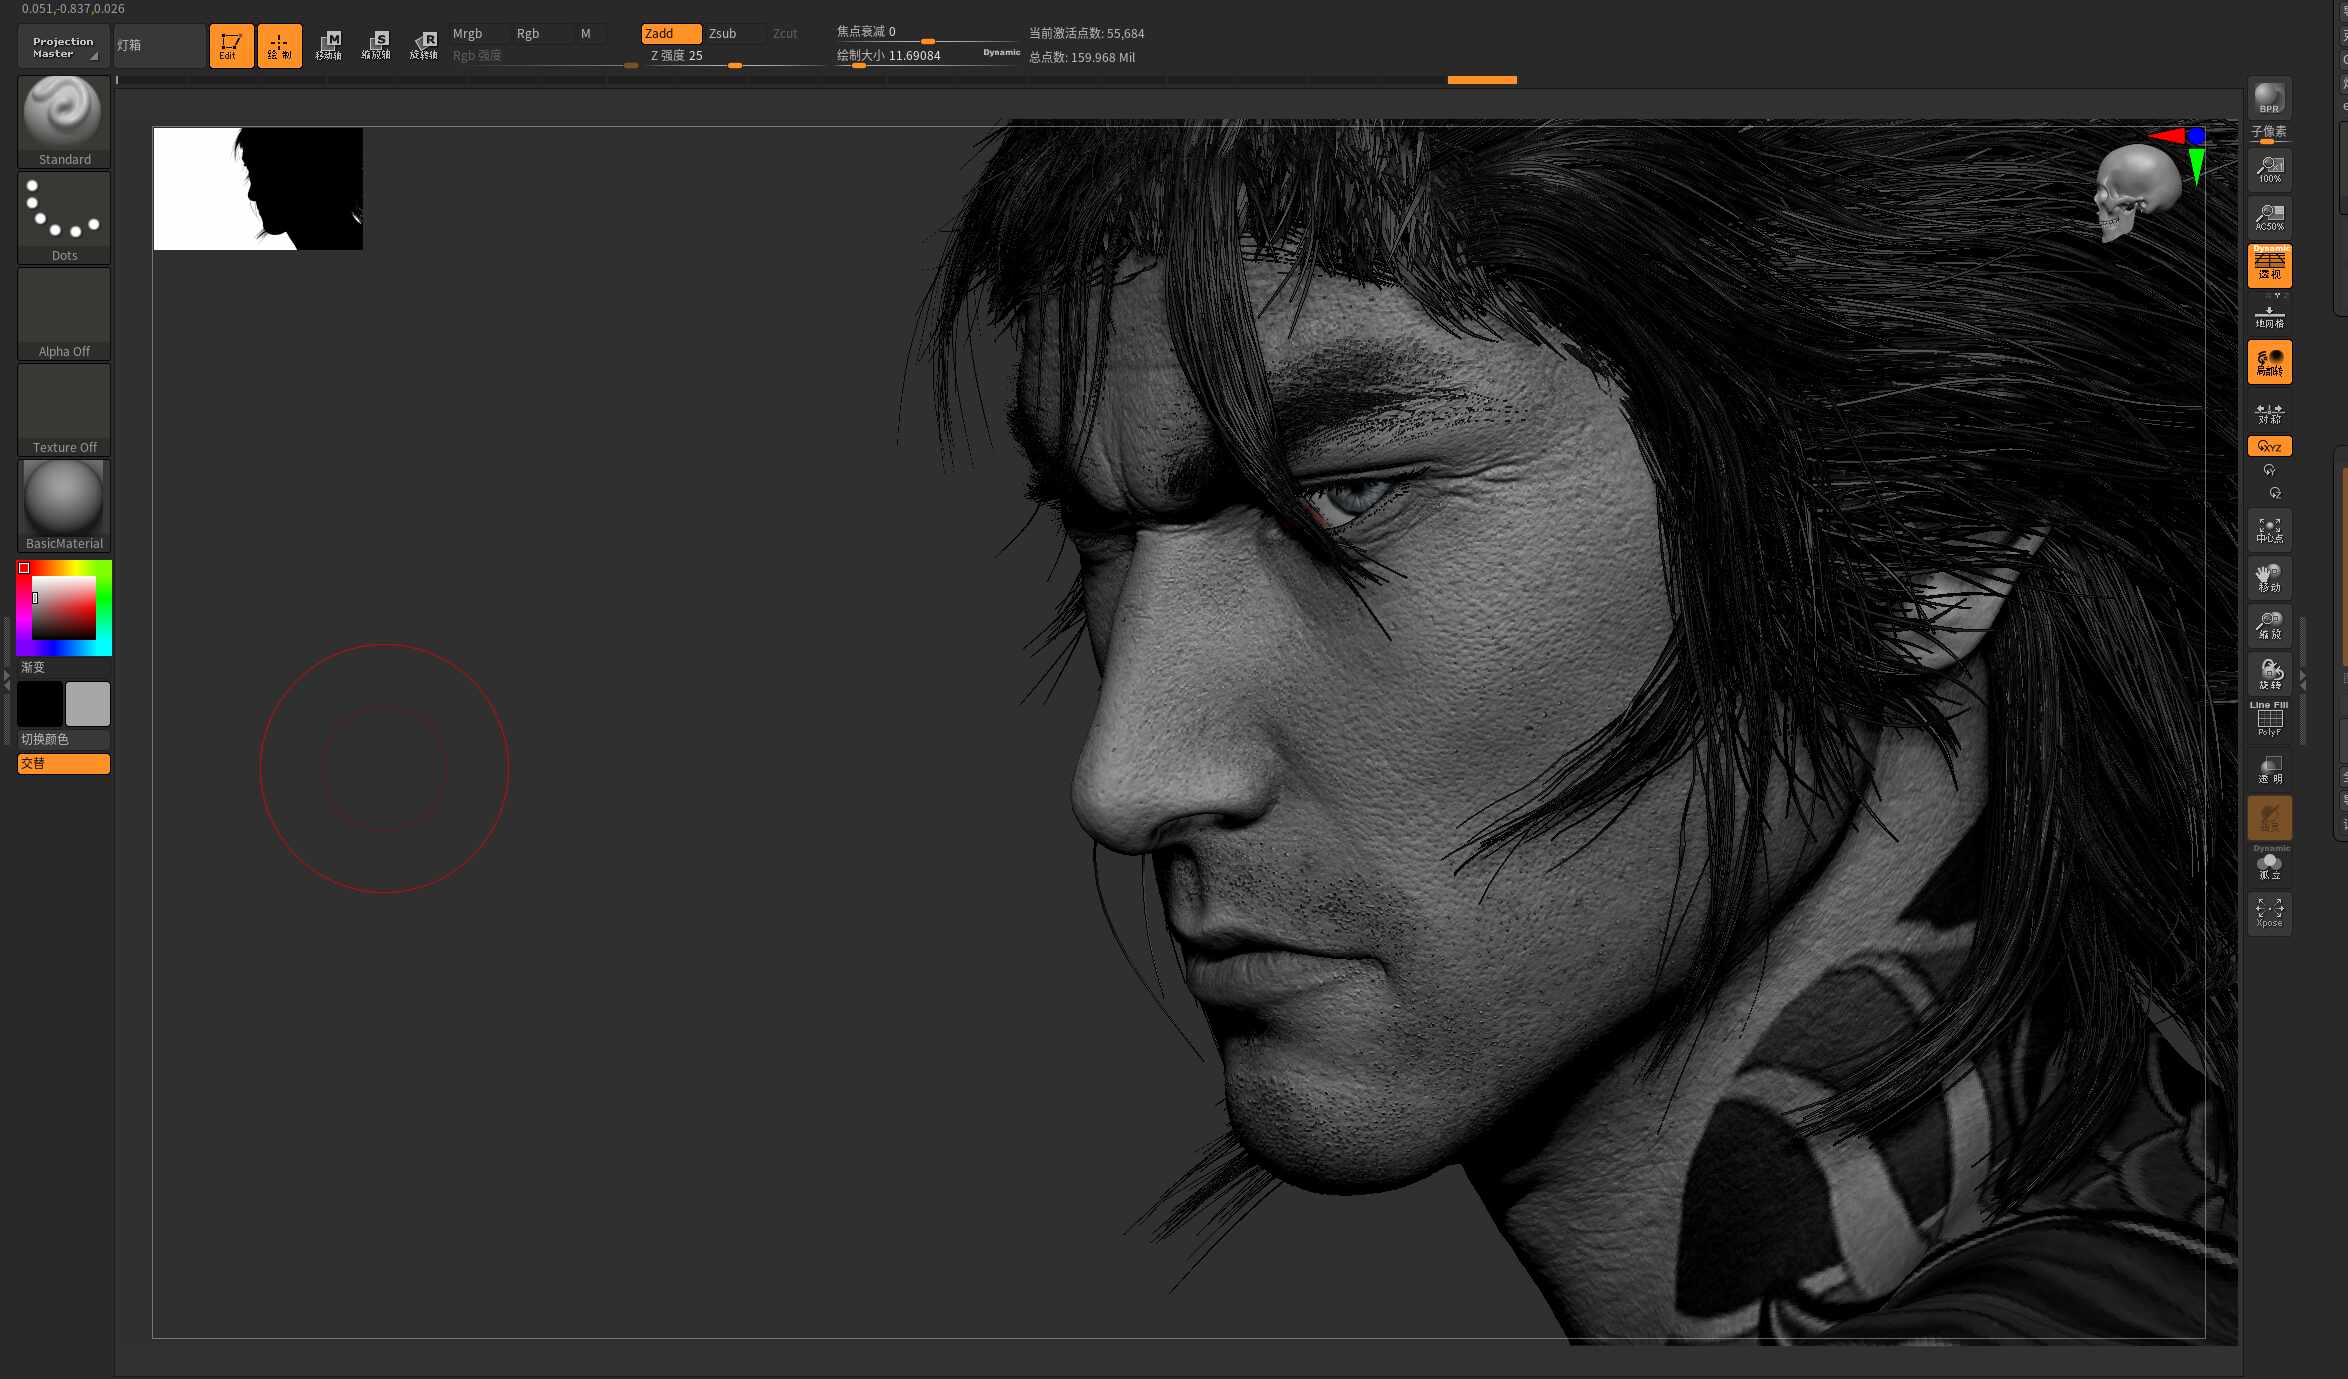Toggle Line Fill PolyF display
The height and width of the screenshot is (1379, 2348).
click(x=2269, y=719)
